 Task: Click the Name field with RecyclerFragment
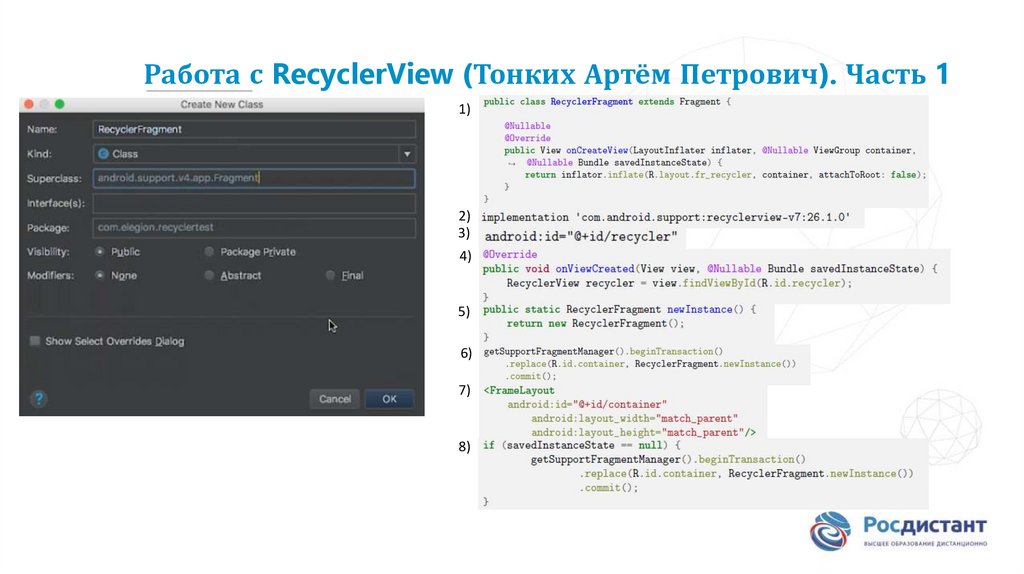pyautogui.click(x=253, y=129)
